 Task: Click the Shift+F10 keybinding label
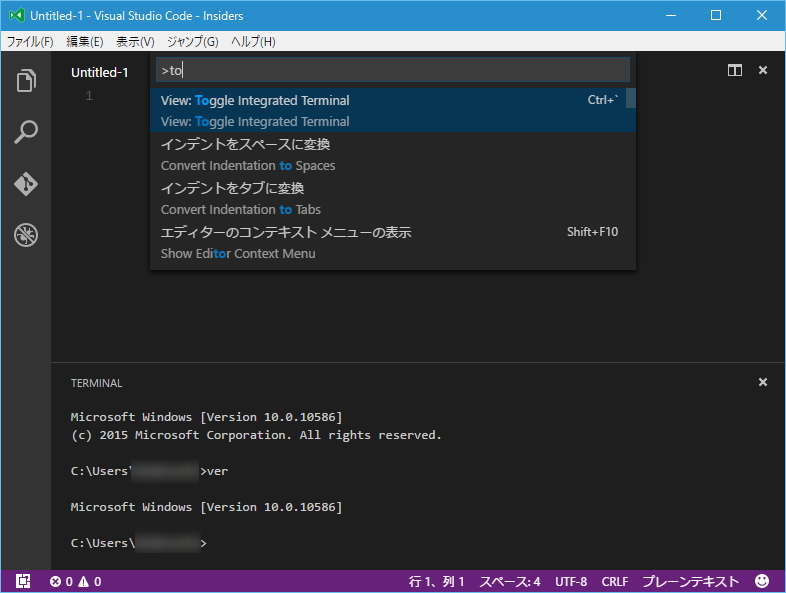[593, 232]
